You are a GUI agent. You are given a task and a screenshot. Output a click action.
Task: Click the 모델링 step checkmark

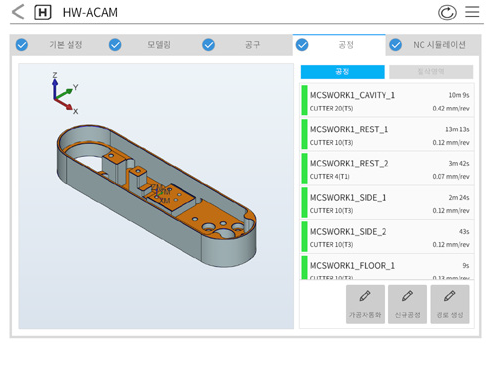click(115, 45)
